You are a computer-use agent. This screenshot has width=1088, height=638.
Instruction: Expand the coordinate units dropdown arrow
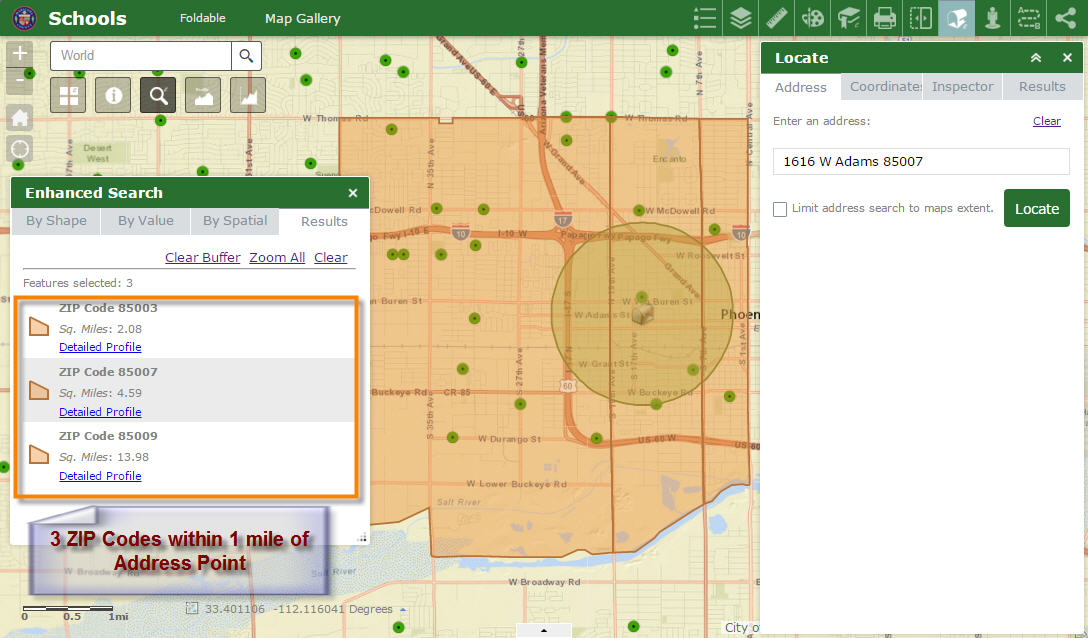click(x=403, y=609)
